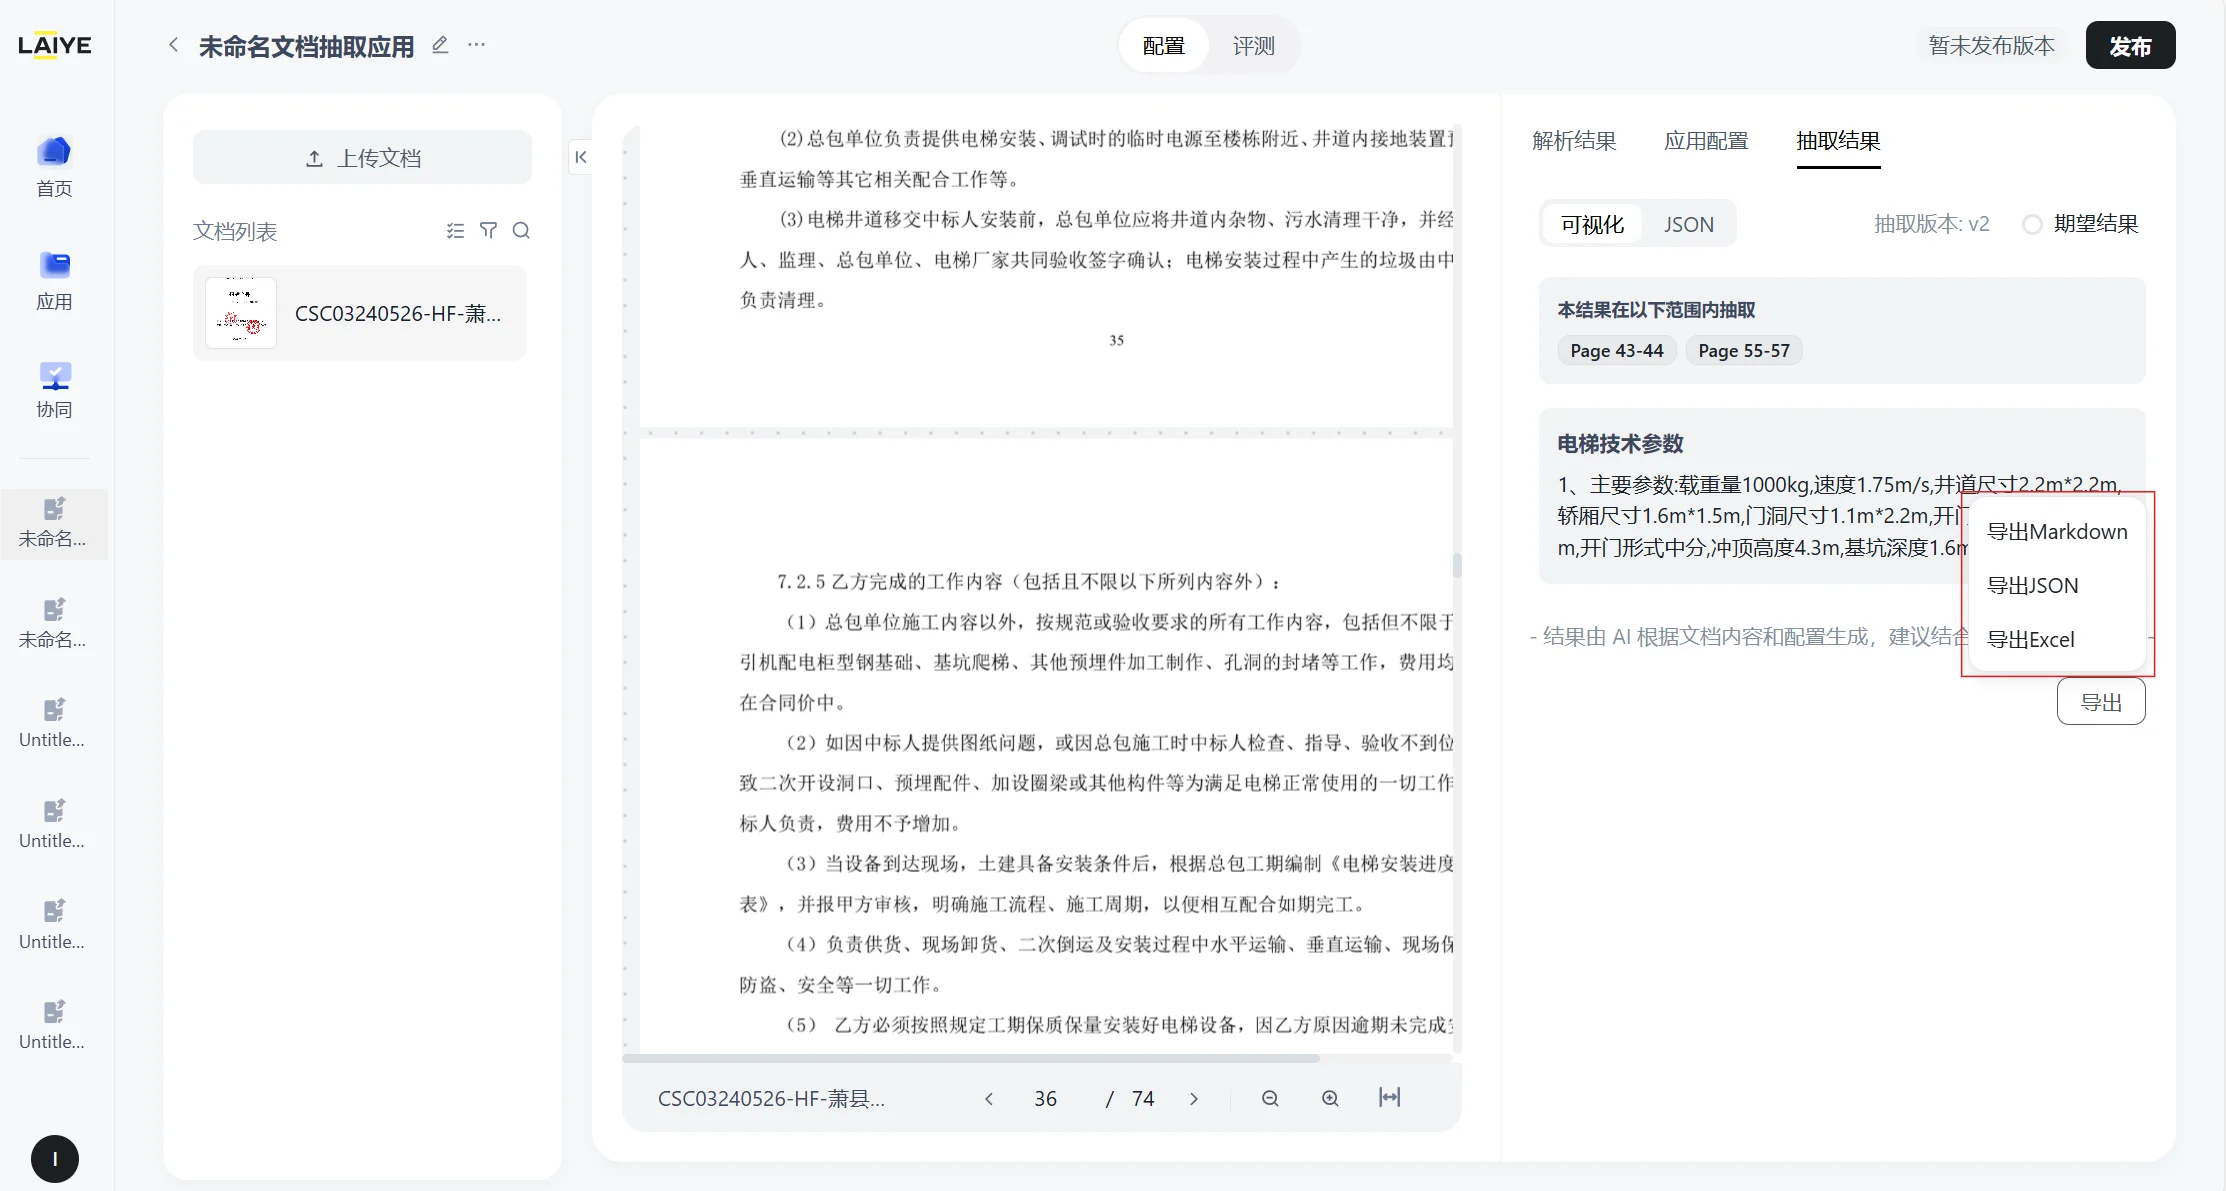Viewport: 2226px width, 1191px height.
Task: Choose 导出JSON from export menu
Action: tap(2057, 586)
